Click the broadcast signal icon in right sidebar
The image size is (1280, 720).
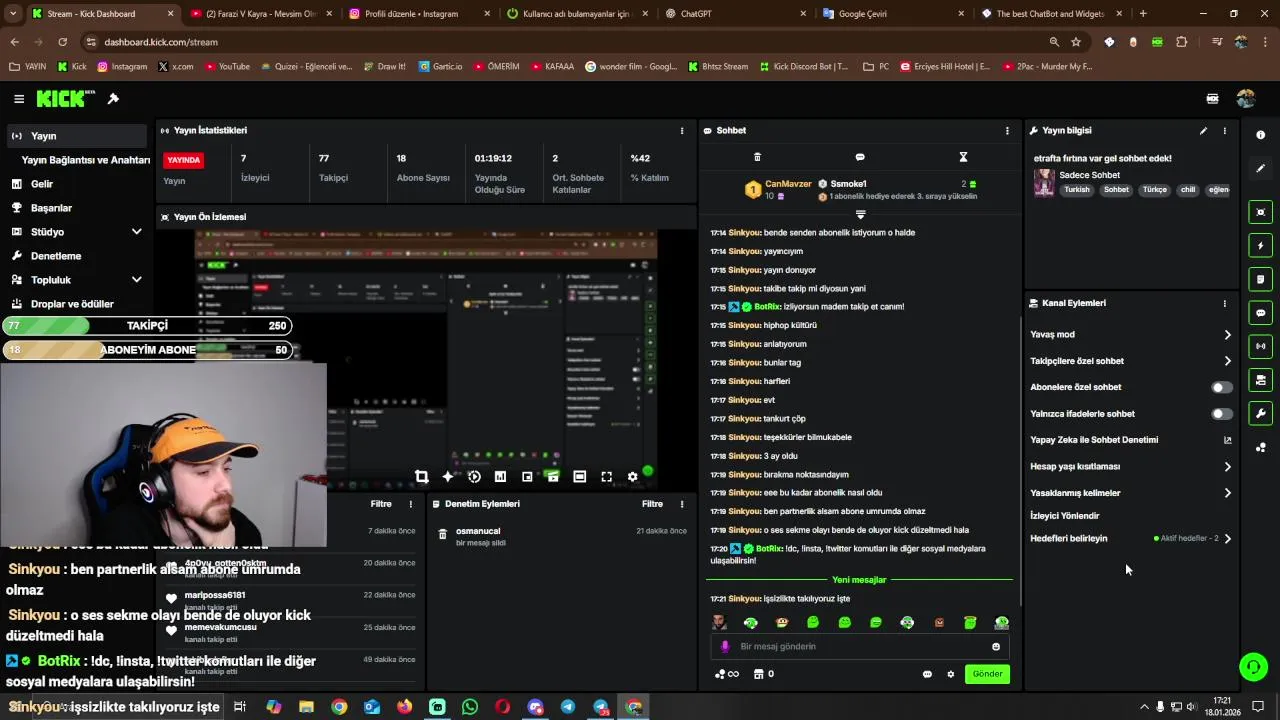pyautogui.click(x=1261, y=346)
